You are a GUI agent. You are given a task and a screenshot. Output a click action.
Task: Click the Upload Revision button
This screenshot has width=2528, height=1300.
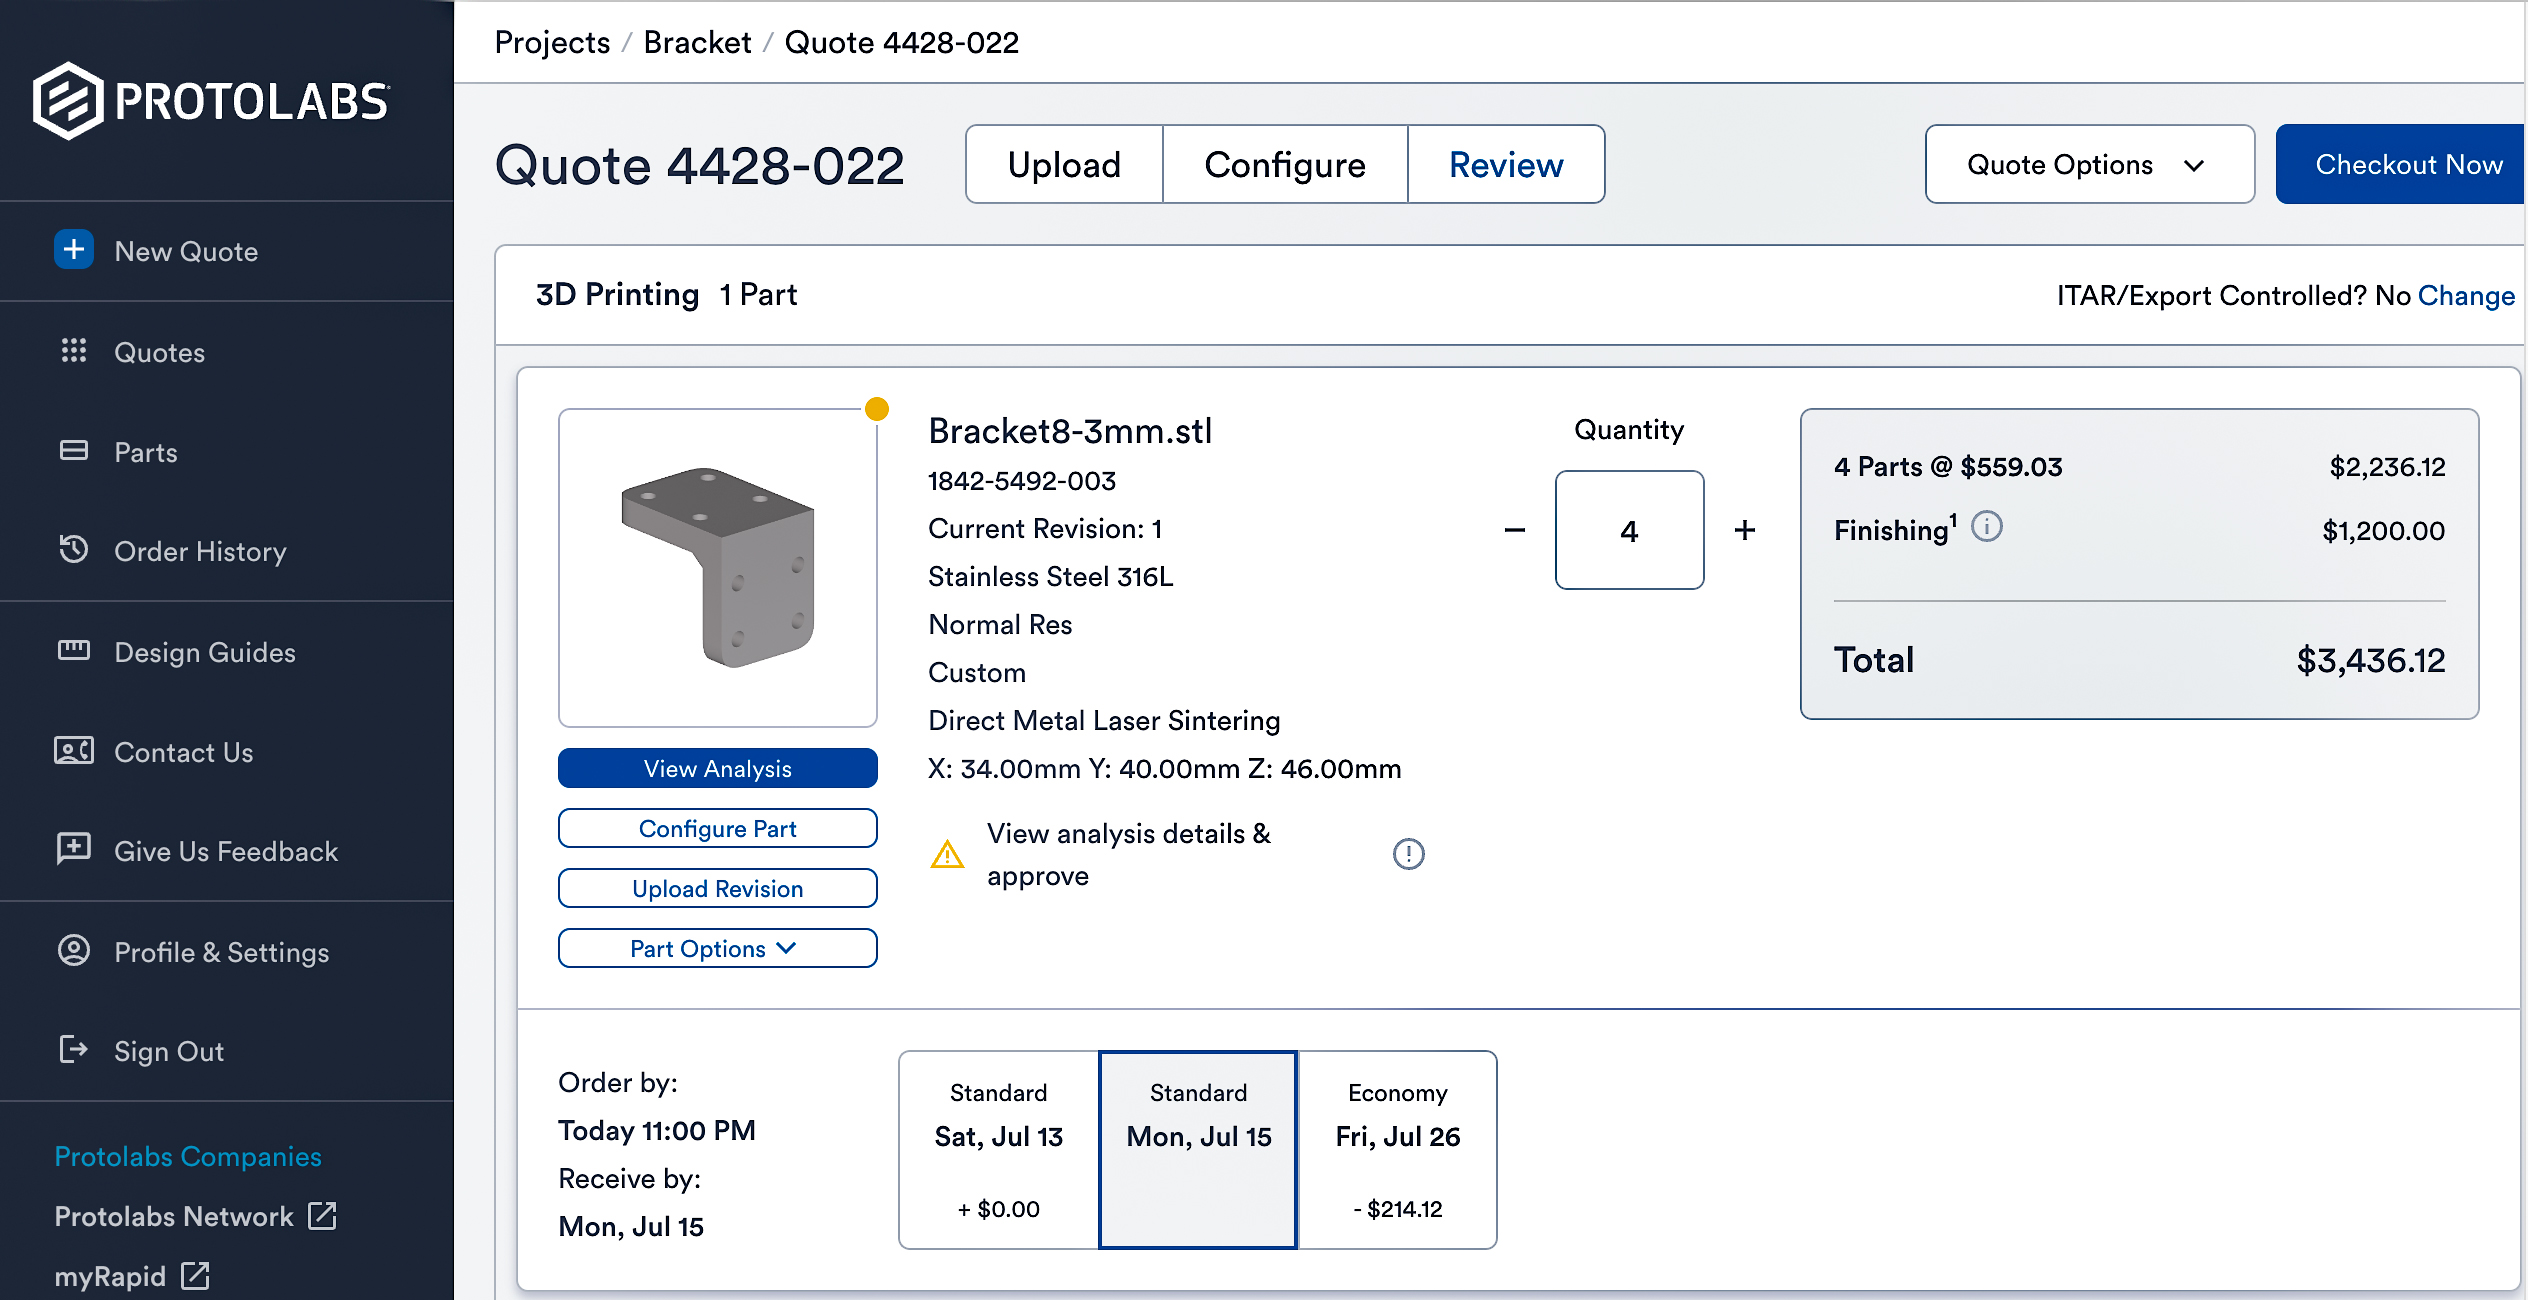point(718,888)
